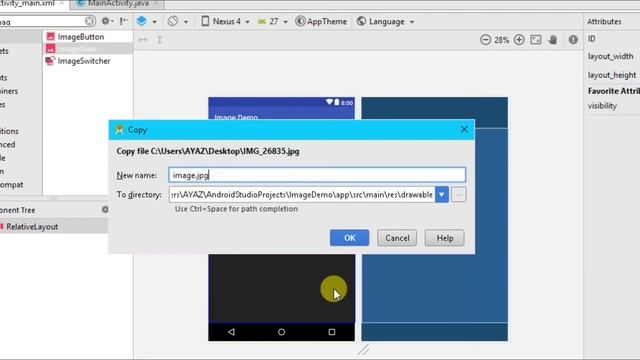Click the To directory path field
The width and height of the screenshot is (640, 360).
(x=302, y=195)
